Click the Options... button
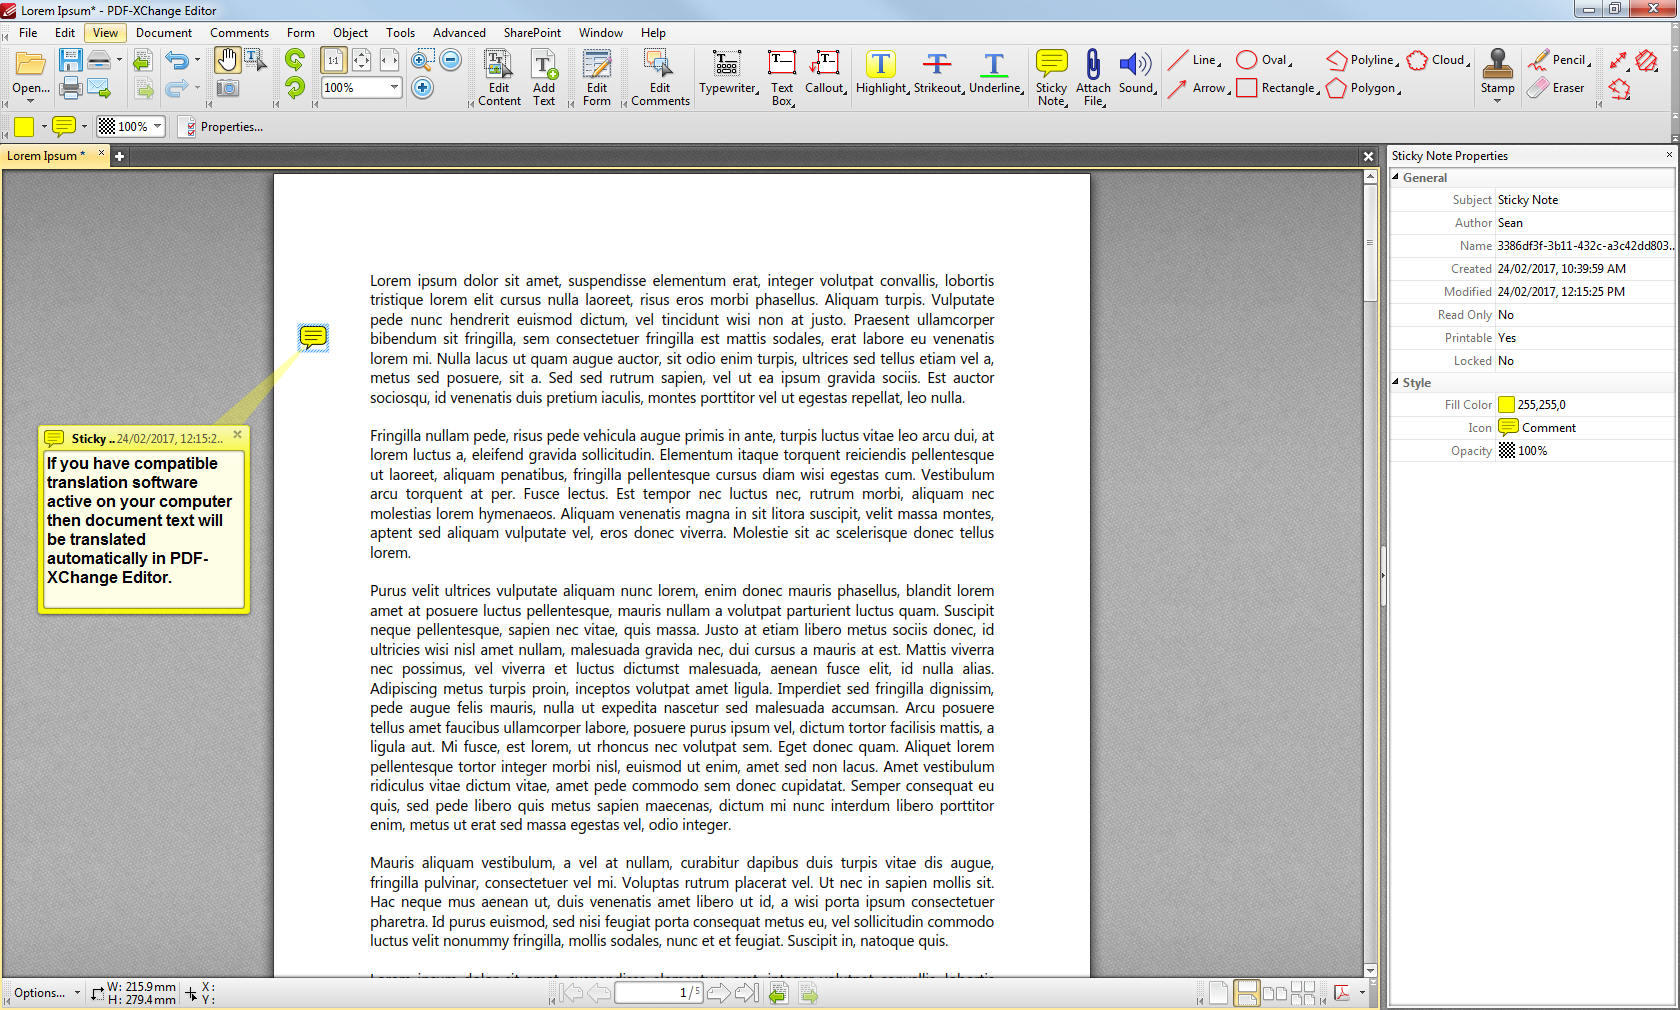1680x1010 pixels. pos(37,992)
